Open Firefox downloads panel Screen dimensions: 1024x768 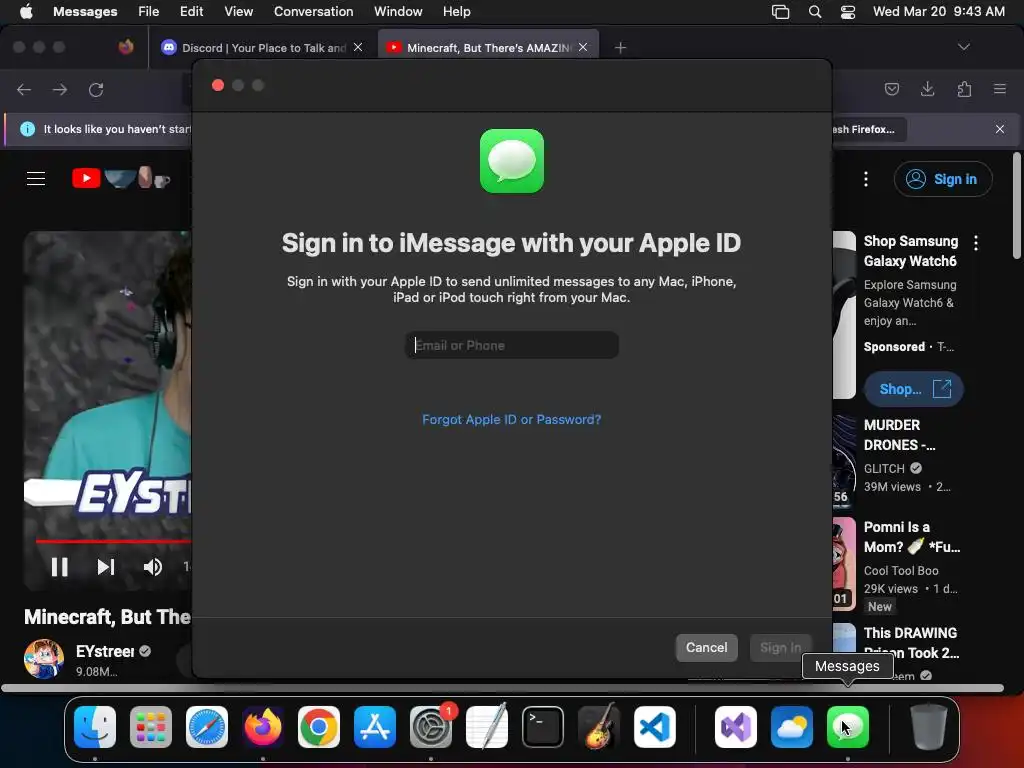(x=927, y=89)
